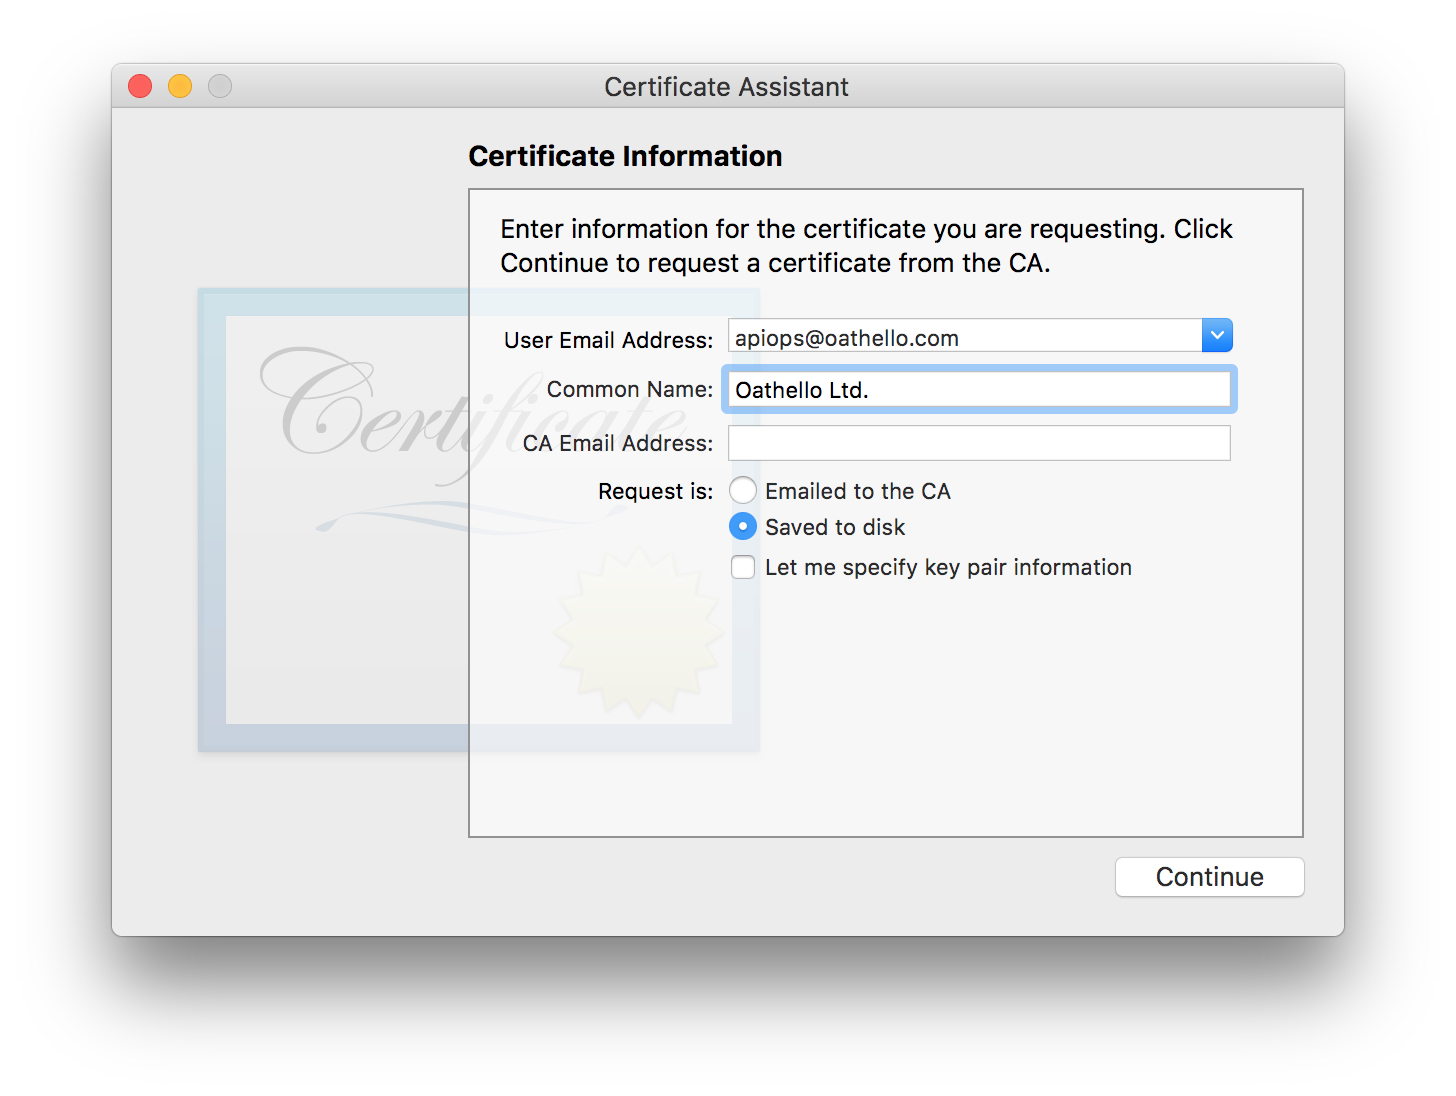Image resolution: width=1456 pixels, height=1096 pixels.
Task: Expand the User Email Address dropdown arrow
Action: [x=1217, y=336]
